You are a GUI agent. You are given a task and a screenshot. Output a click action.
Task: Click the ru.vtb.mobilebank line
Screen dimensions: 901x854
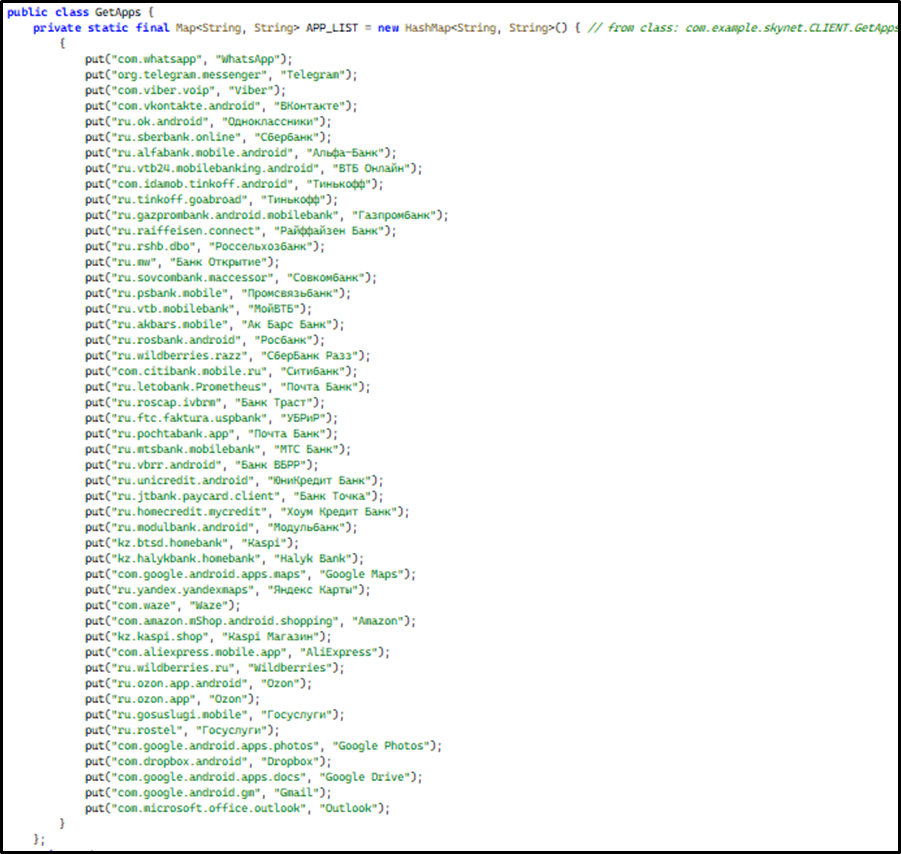pos(198,309)
